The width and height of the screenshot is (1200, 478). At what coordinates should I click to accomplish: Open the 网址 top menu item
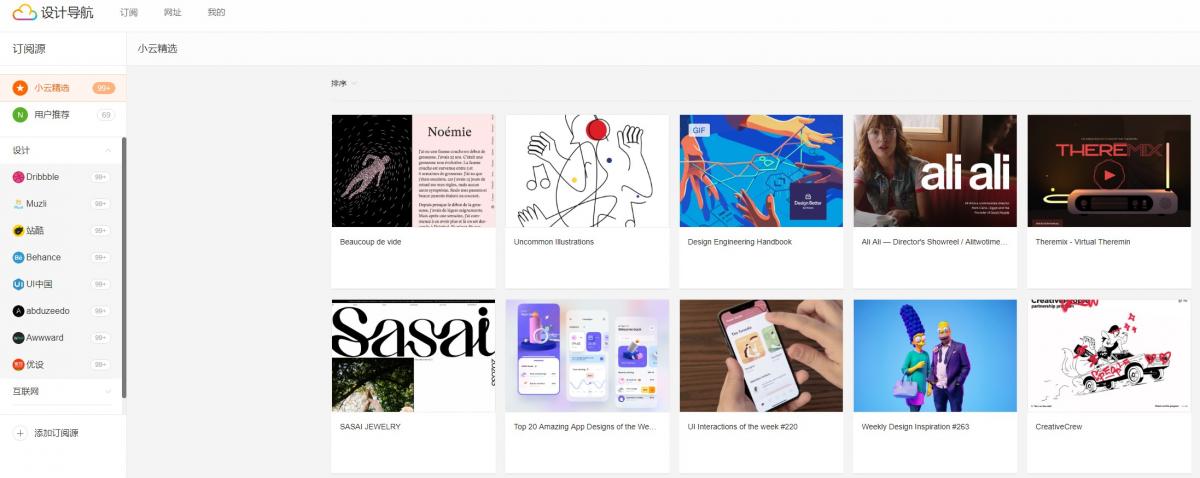[173, 13]
